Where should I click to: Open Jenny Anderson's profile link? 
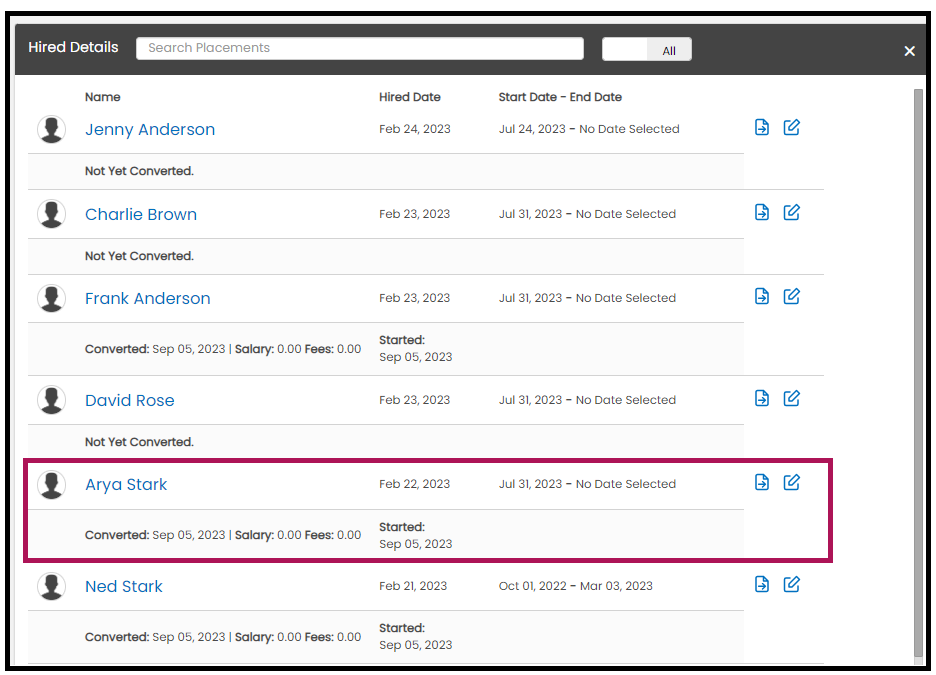click(150, 130)
